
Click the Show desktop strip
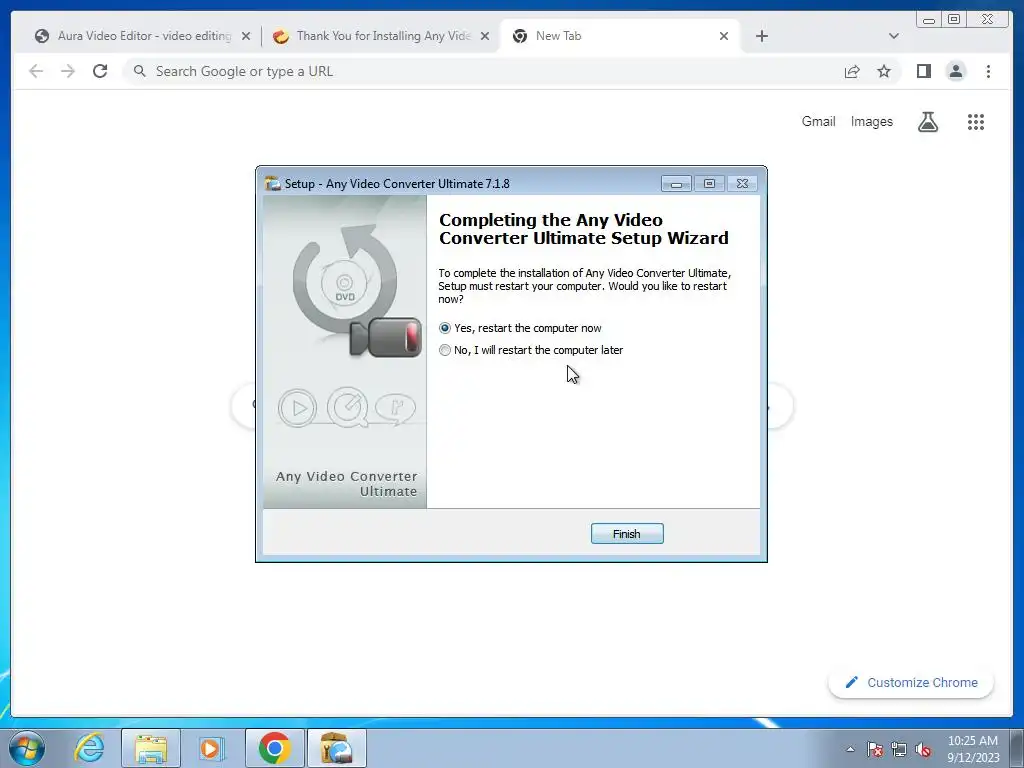coord(1017,748)
